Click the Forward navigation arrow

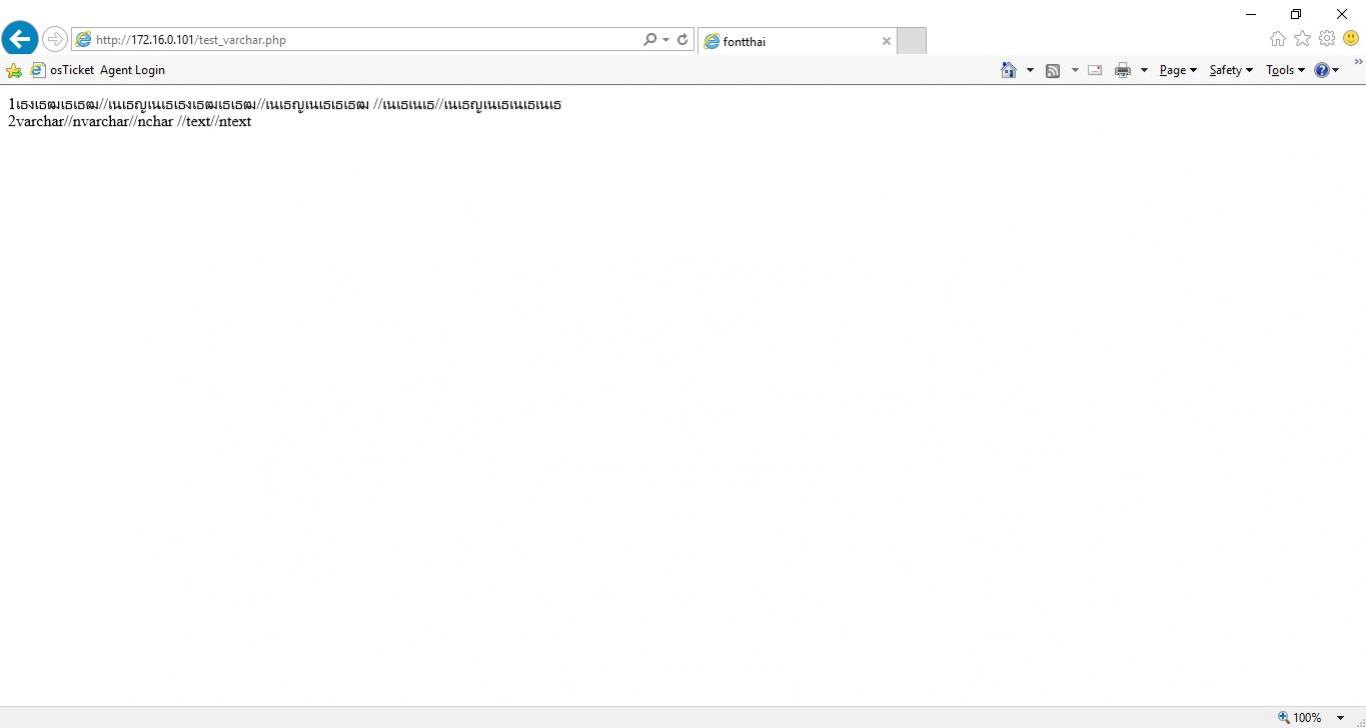[55, 40]
